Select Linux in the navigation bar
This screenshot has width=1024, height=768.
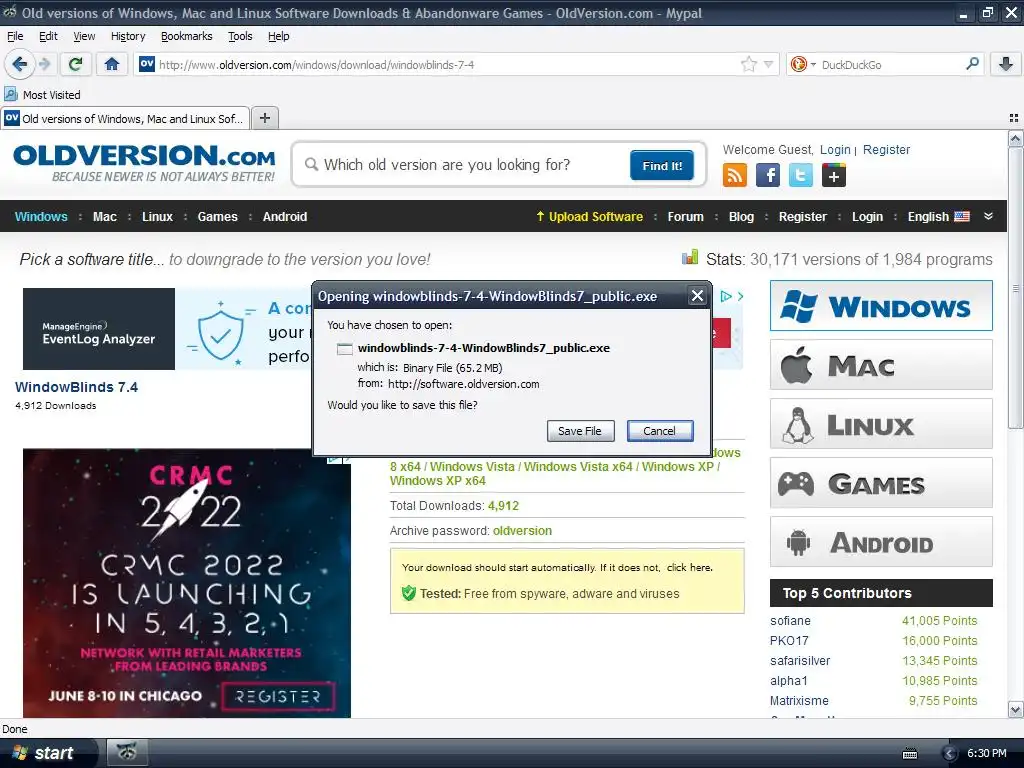157,217
